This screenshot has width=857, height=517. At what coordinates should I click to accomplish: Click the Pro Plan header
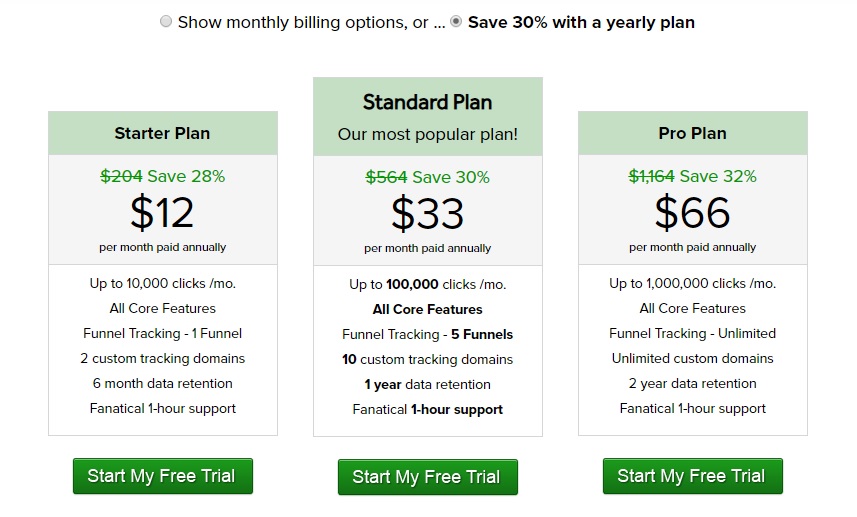coord(692,133)
